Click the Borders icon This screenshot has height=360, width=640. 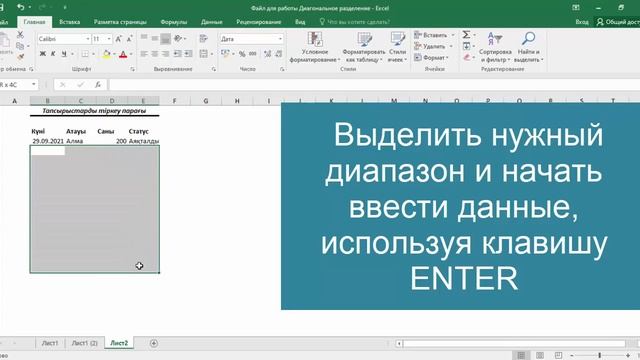click(85, 54)
